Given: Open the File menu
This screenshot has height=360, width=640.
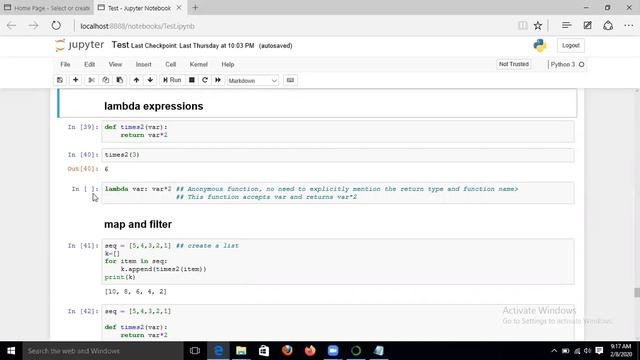Looking at the screenshot, I should (65, 64).
